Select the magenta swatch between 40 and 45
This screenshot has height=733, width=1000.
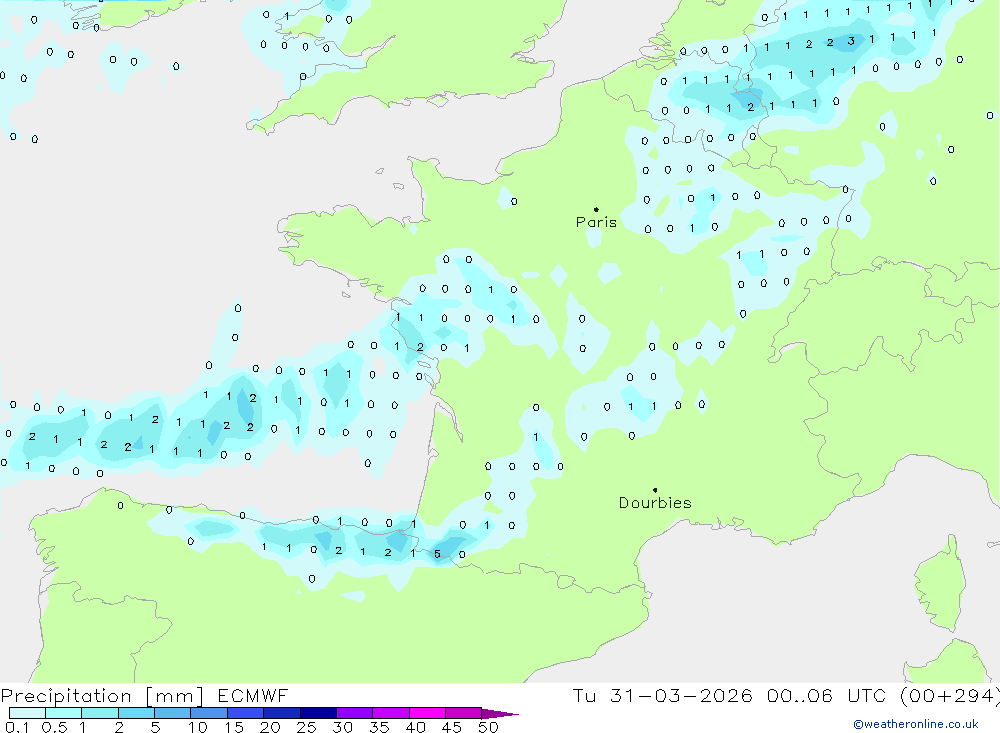(427, 713)
